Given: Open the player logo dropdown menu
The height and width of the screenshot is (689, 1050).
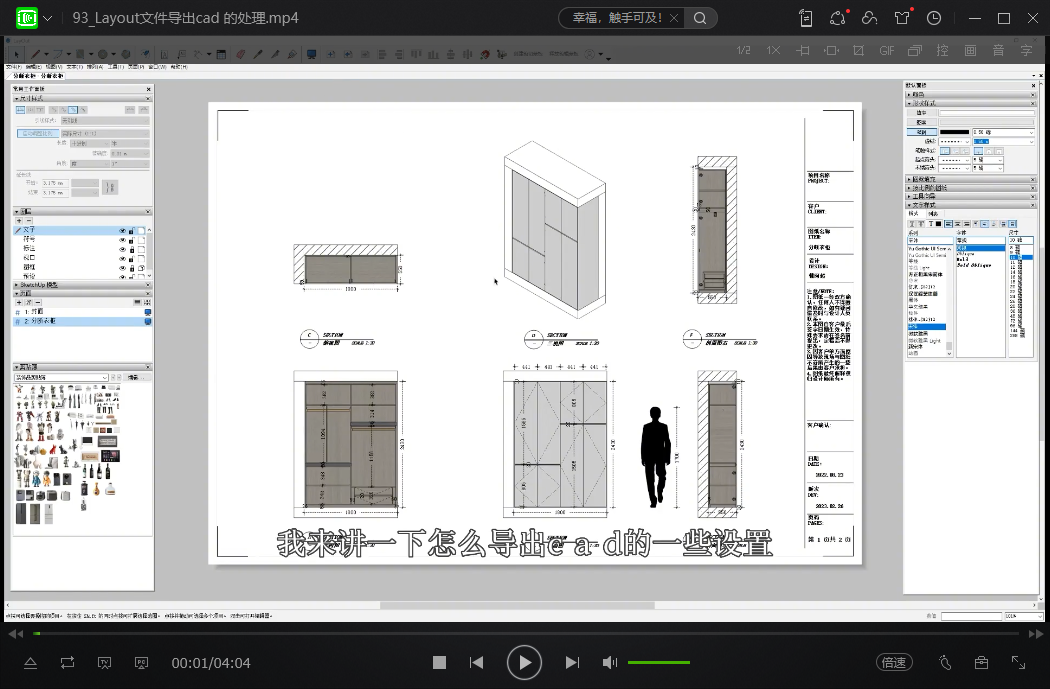Looking at the screenshot, I should pos(47,18).
